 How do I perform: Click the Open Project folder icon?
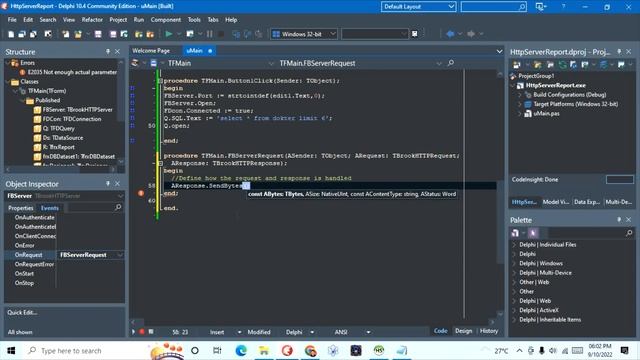(78, 34)
